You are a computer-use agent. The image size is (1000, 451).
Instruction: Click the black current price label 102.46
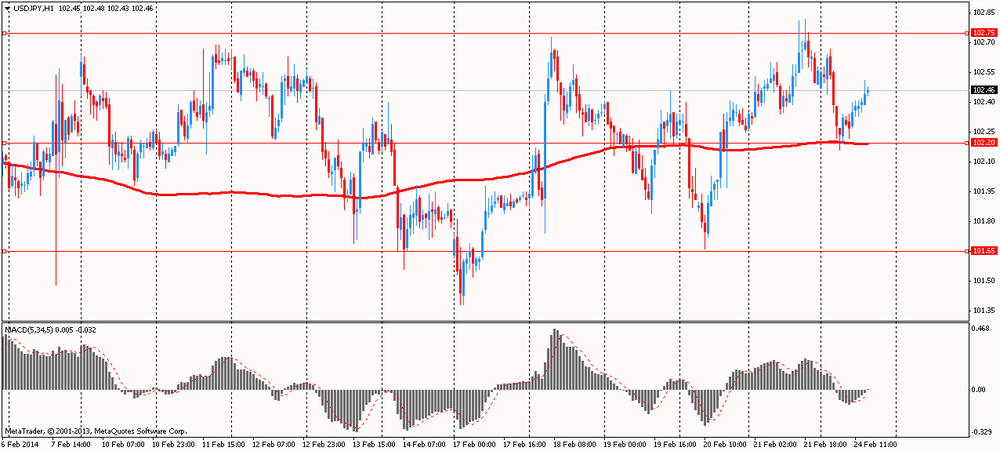click(x=982, y=91)
